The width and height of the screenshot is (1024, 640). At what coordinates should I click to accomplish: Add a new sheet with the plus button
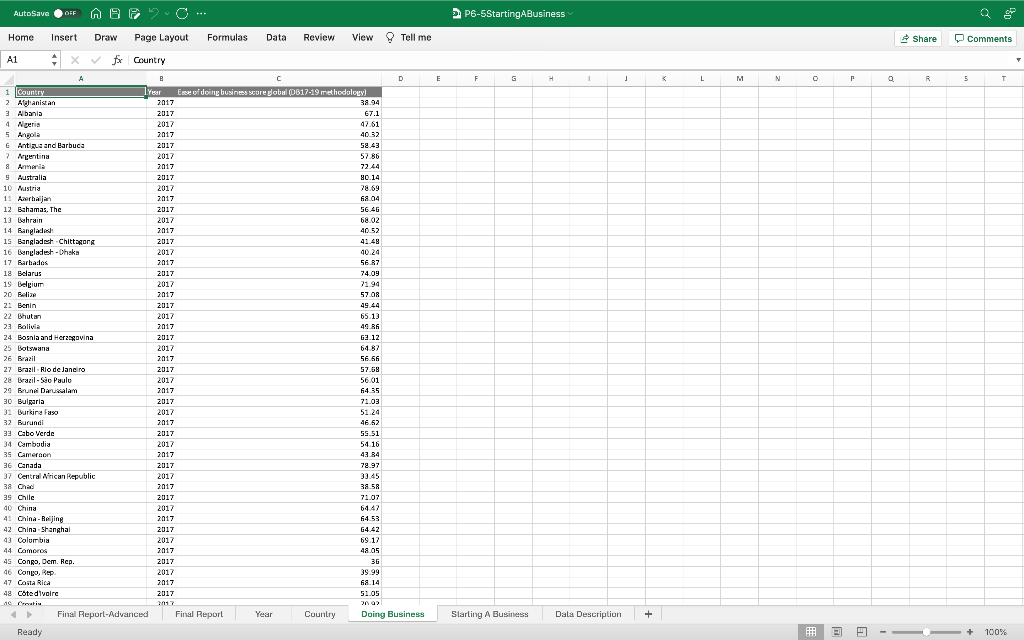click(648, 614)
